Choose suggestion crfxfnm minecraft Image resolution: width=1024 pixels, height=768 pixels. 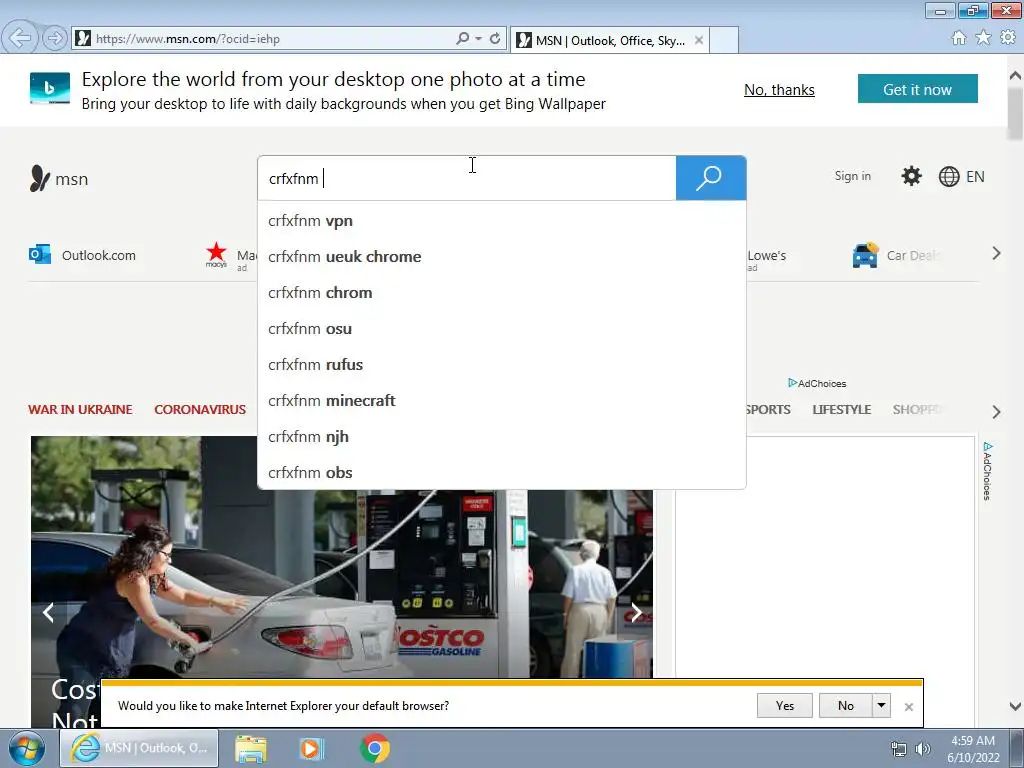[x=502, y=400]
